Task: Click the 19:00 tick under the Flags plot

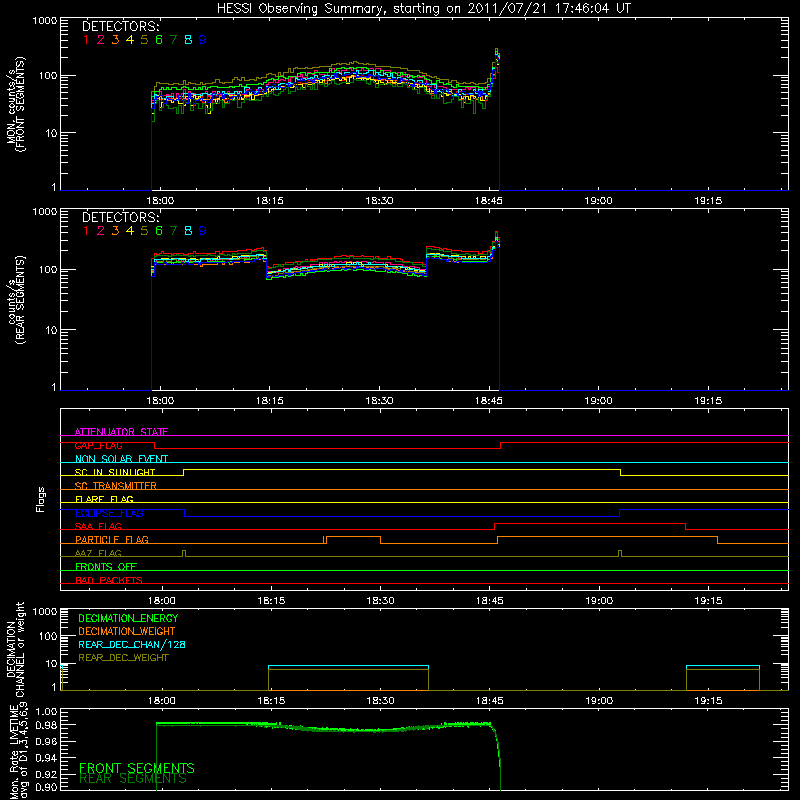Action: pyautogui.click(x=599, y=601)
